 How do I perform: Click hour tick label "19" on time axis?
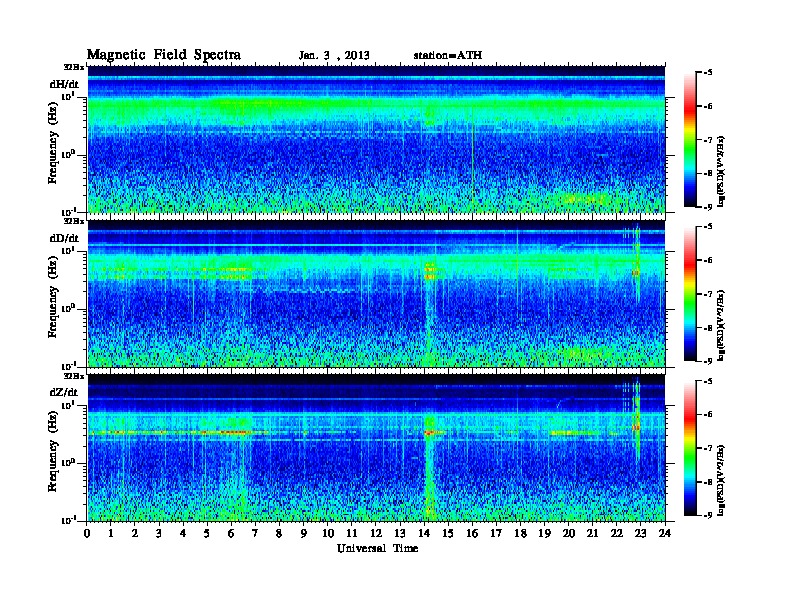pos(544,533)
